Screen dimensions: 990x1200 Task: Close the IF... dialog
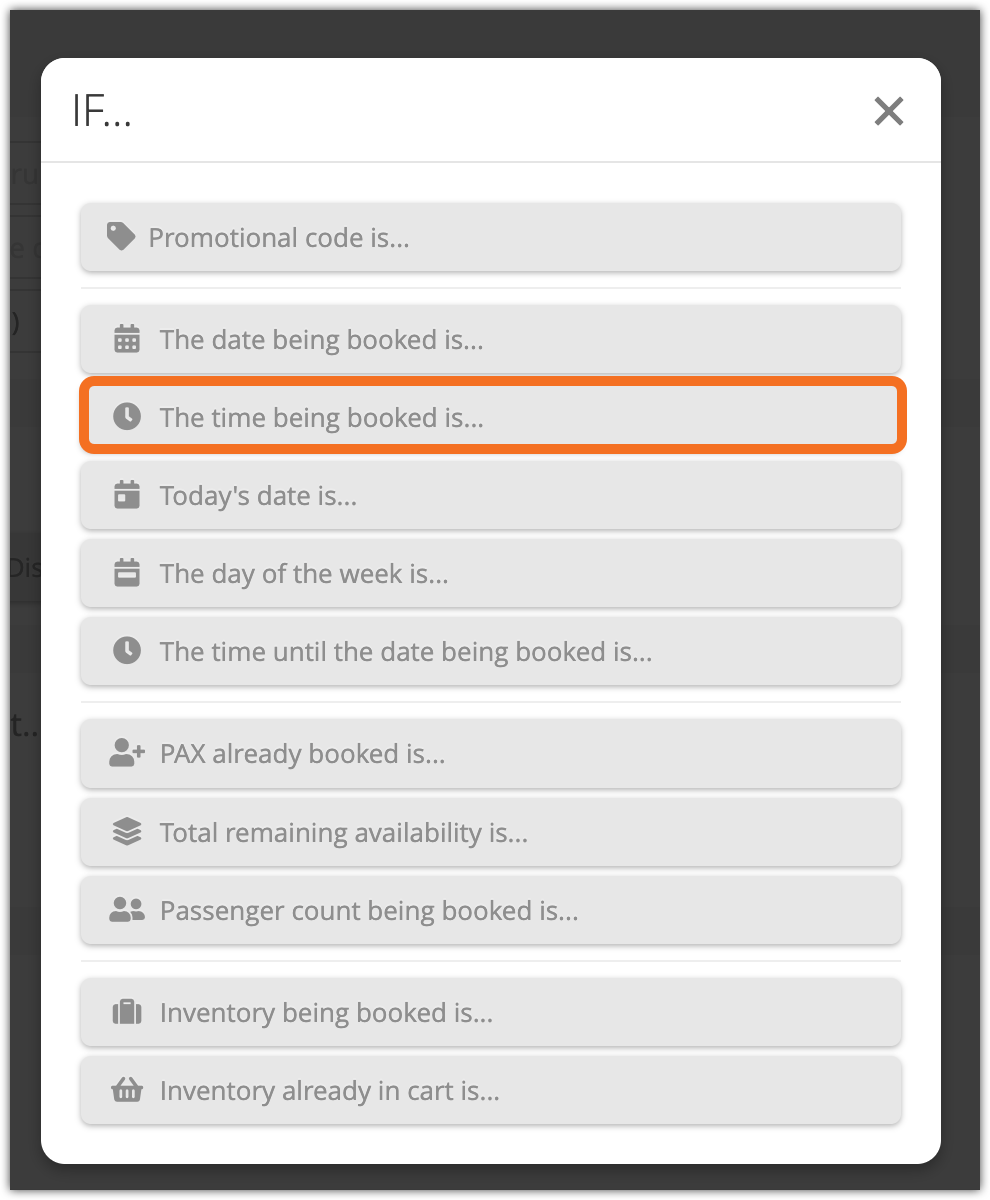click(888, 111)
